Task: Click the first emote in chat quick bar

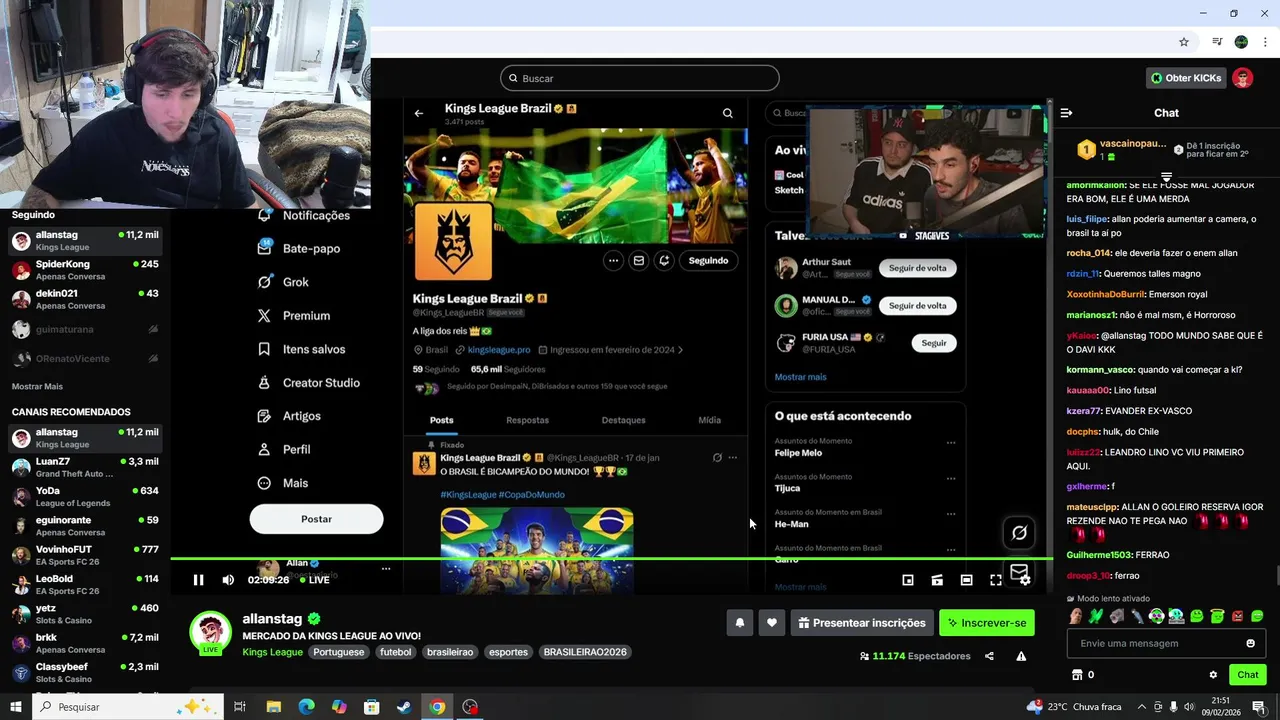Action: pyautogui.click(x=1075, y=616)
